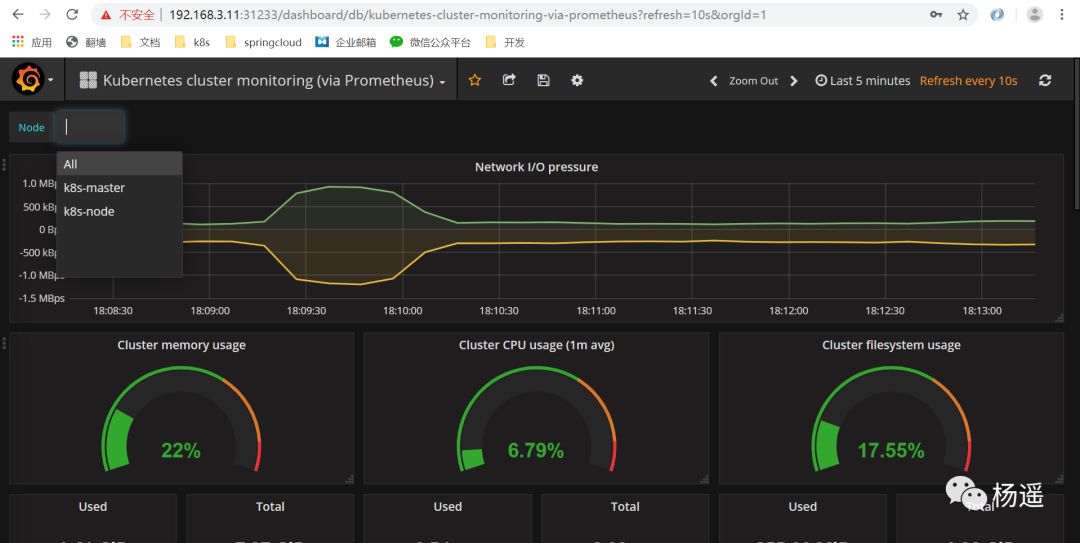Open the Chrome profile avatar
This screenshot has width=1080, height=543.
coord(1035,14)
